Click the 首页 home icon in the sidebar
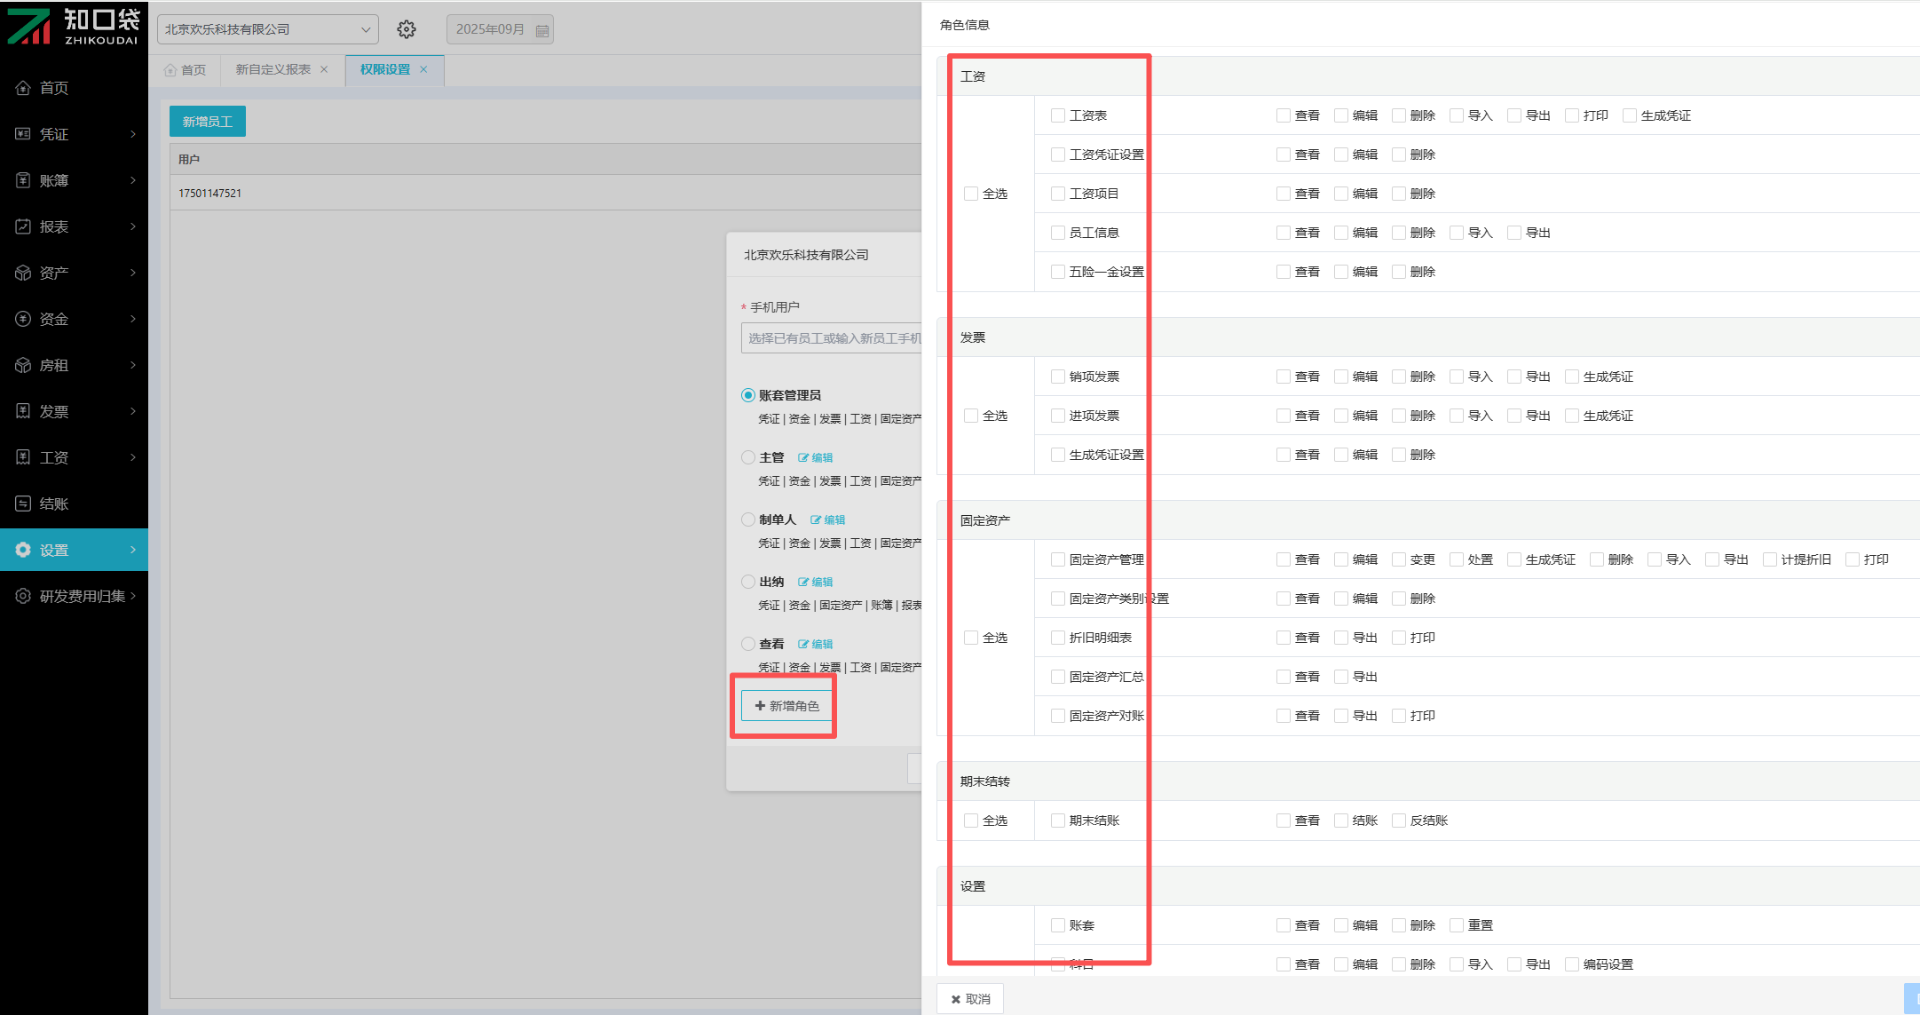This screenshot has height=1015, width=1920. coord(23,88)
